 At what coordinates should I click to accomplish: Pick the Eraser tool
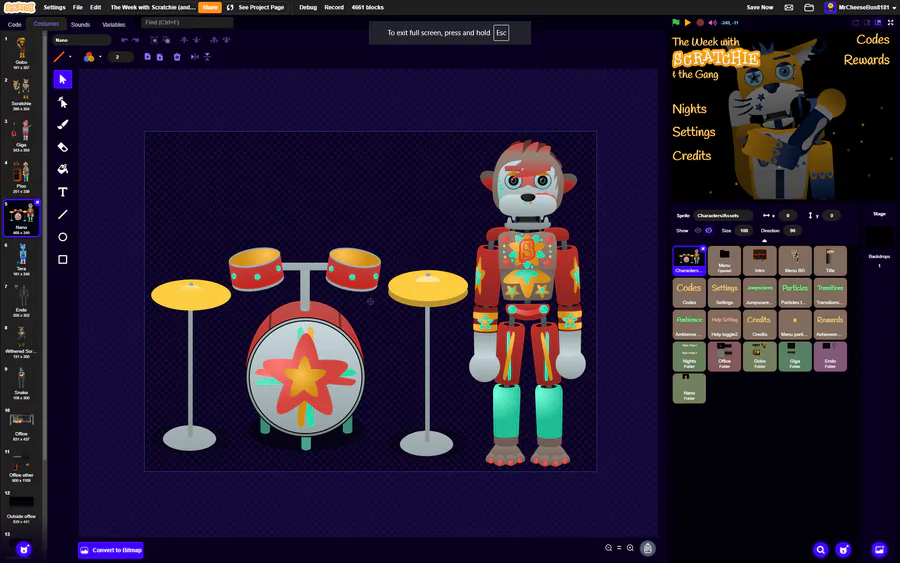(63, 147)
